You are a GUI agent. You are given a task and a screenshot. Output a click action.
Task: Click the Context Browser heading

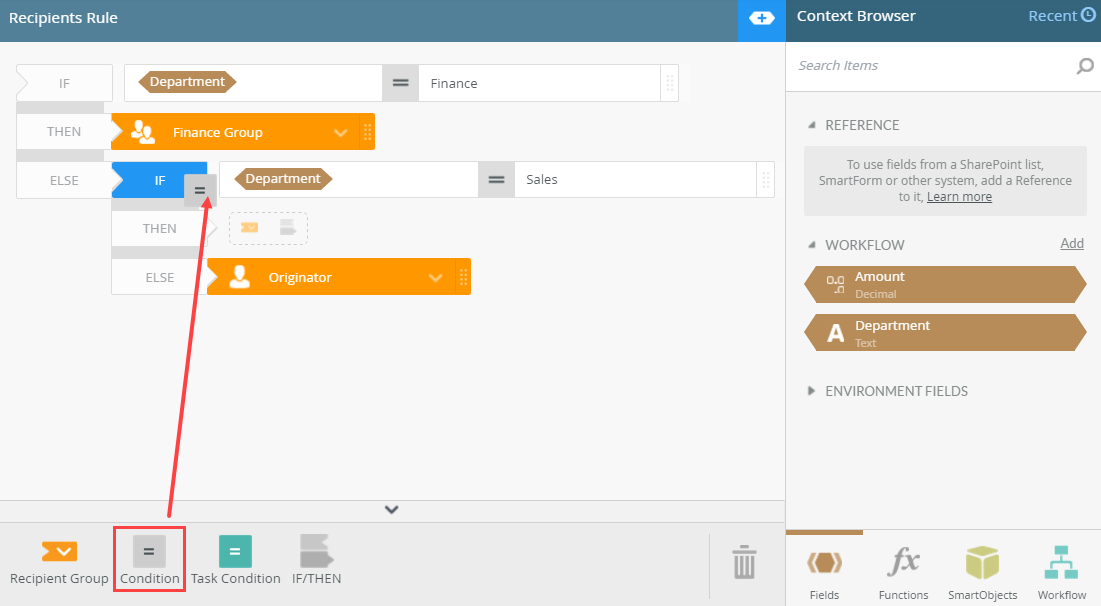[856, 15]
